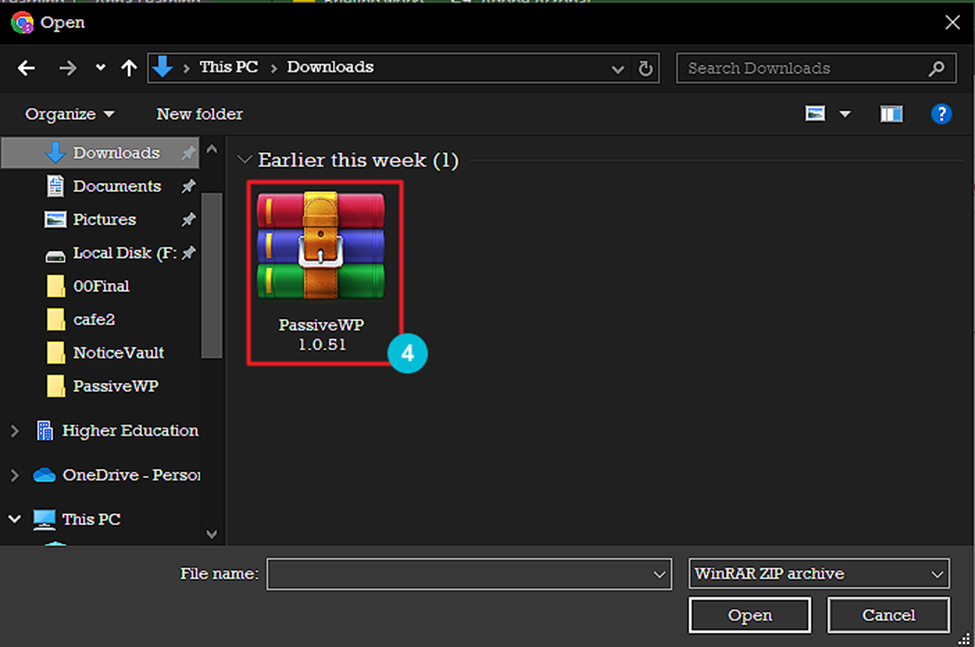Open the 00Final folder
Screen dimensions: 975x647
(x=101, y=287)
